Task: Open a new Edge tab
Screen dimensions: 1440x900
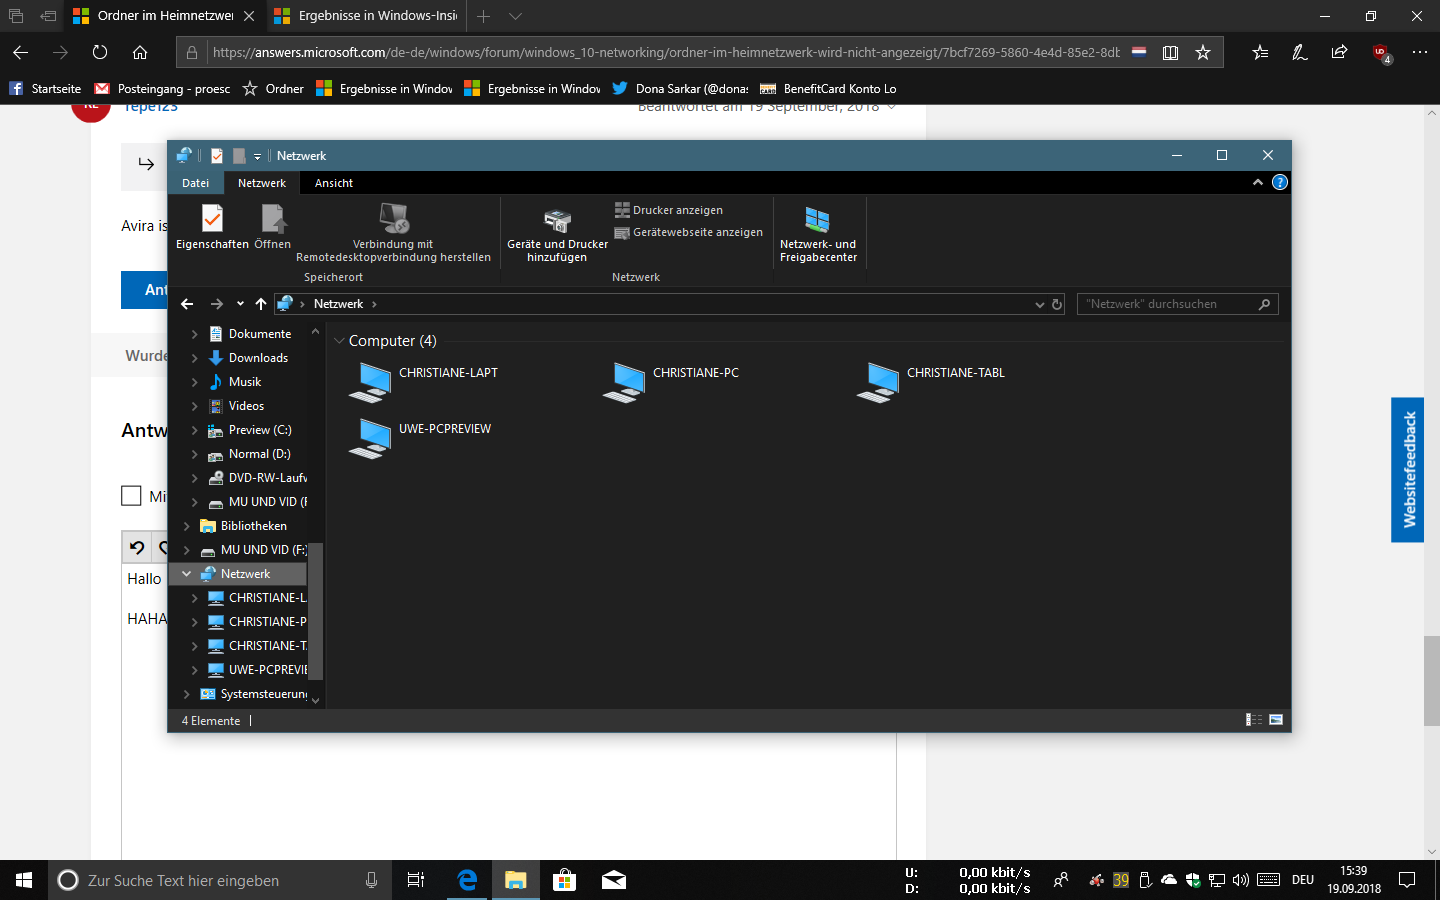Action: (483, 16)
